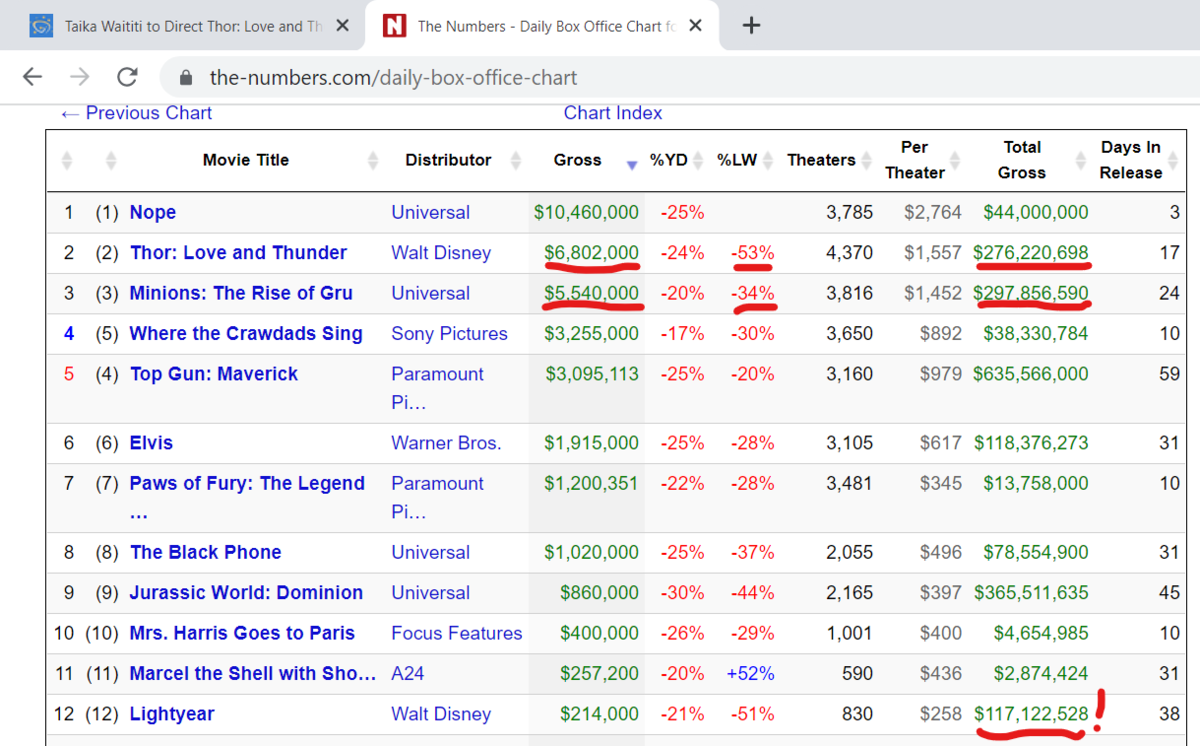Select The Numbers Daily Box Office tab
Screen dimensions: 1200x746
540,26
